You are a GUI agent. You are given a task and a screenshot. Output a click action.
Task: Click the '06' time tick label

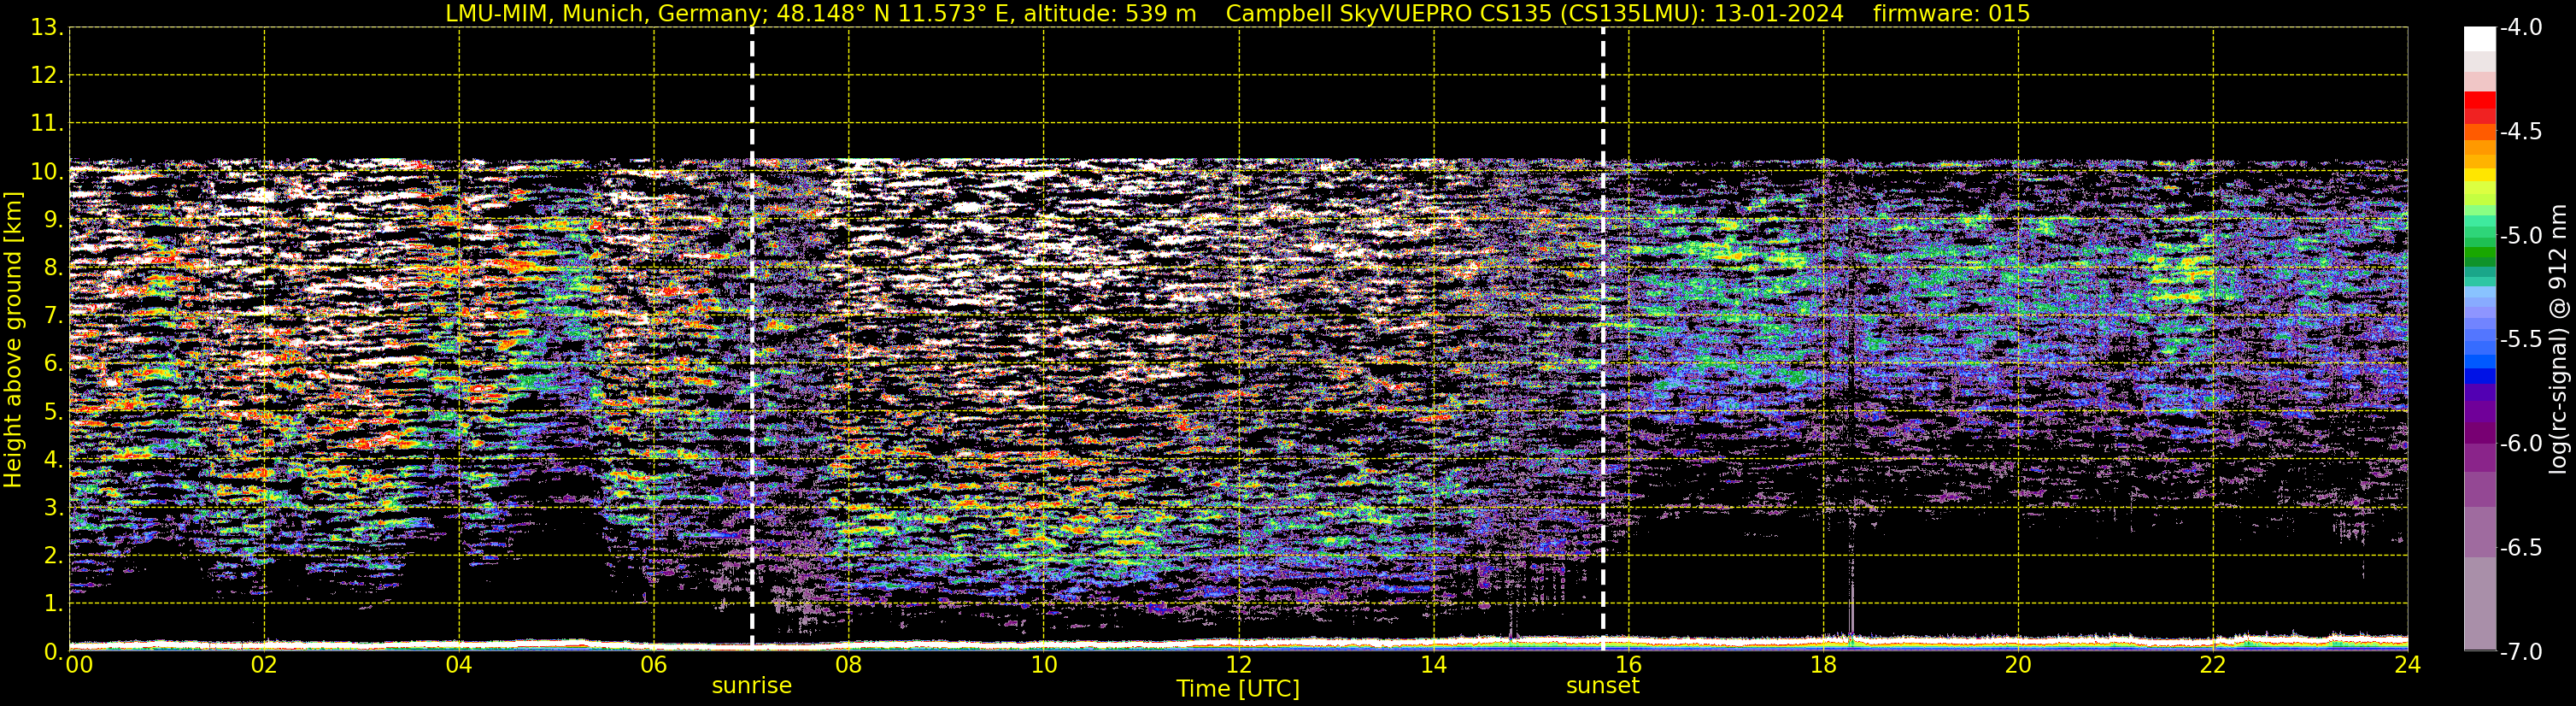click(654, 665)
